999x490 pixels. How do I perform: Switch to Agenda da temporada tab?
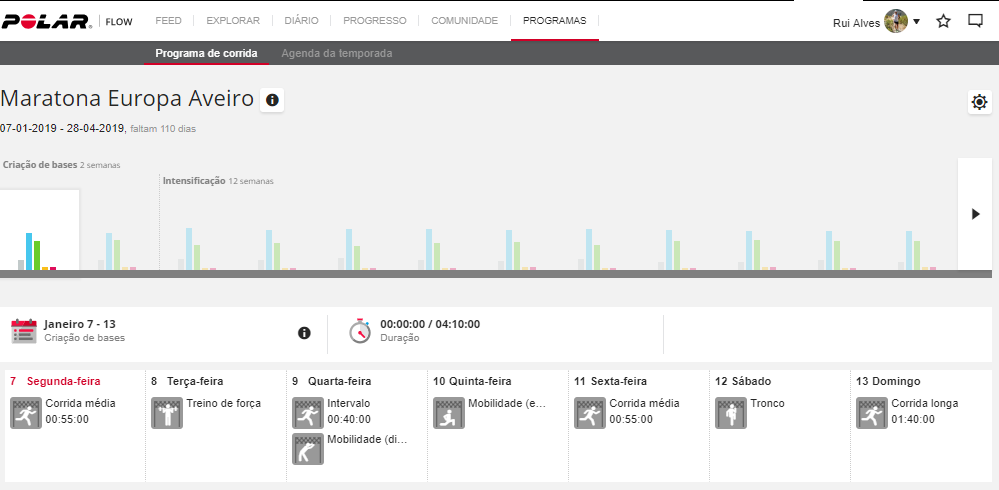(x=336, y=53)
